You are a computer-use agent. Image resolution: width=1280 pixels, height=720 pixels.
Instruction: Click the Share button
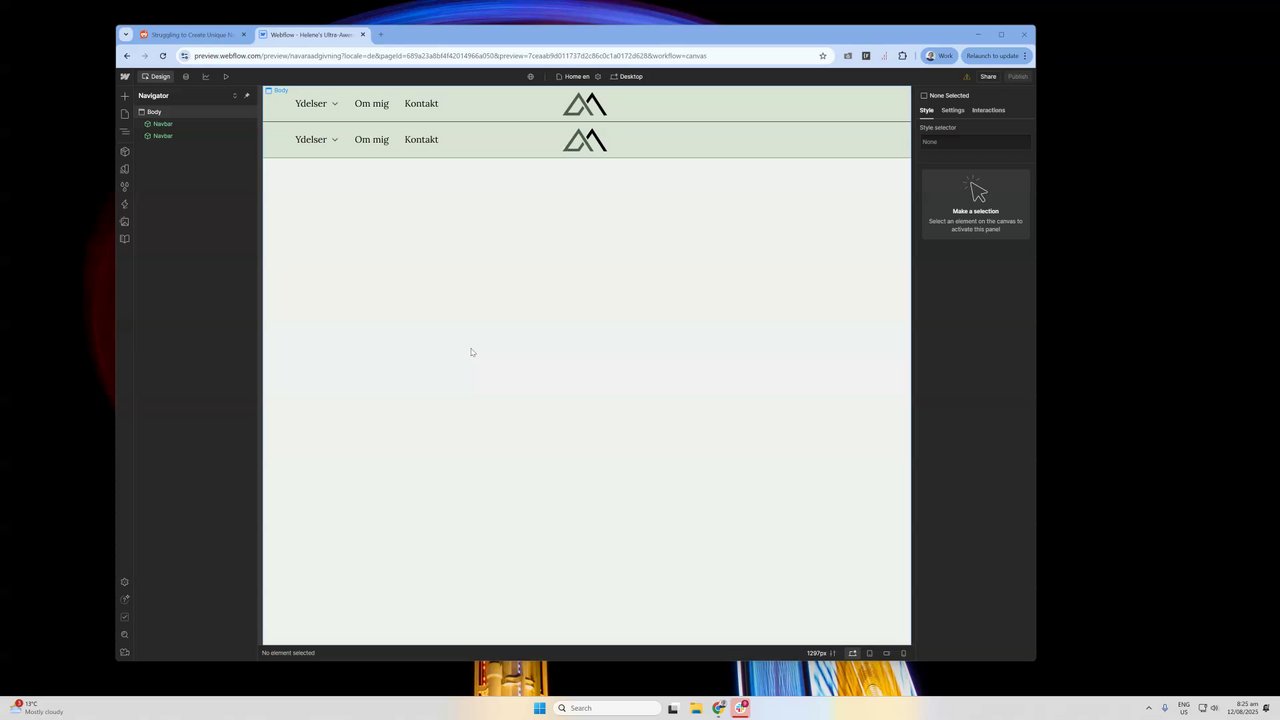[x=988, y=76]
